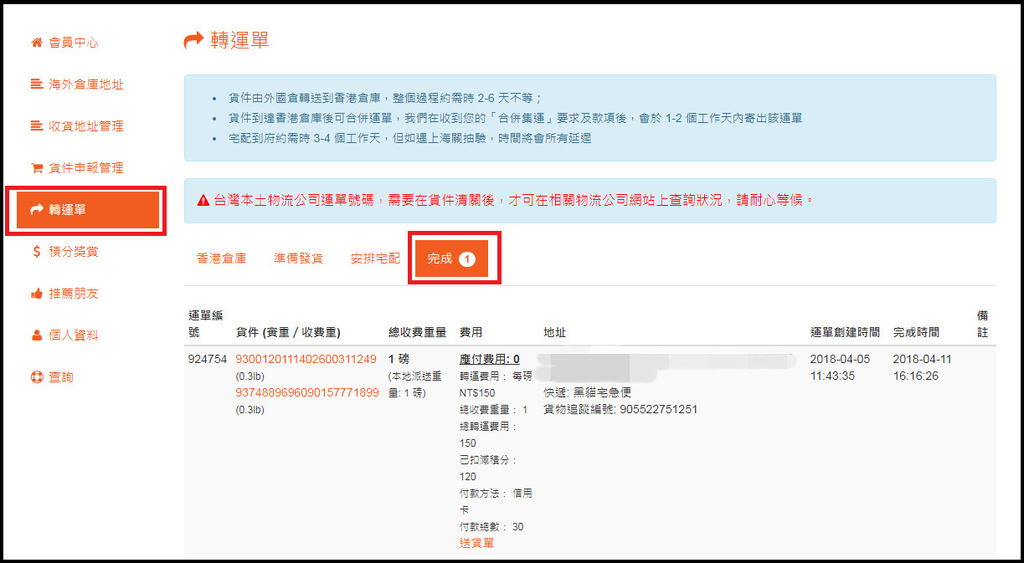The image size is (1024, 563).
Task: Click the dollar icon beside 積分獎賞
Action: 37,252
